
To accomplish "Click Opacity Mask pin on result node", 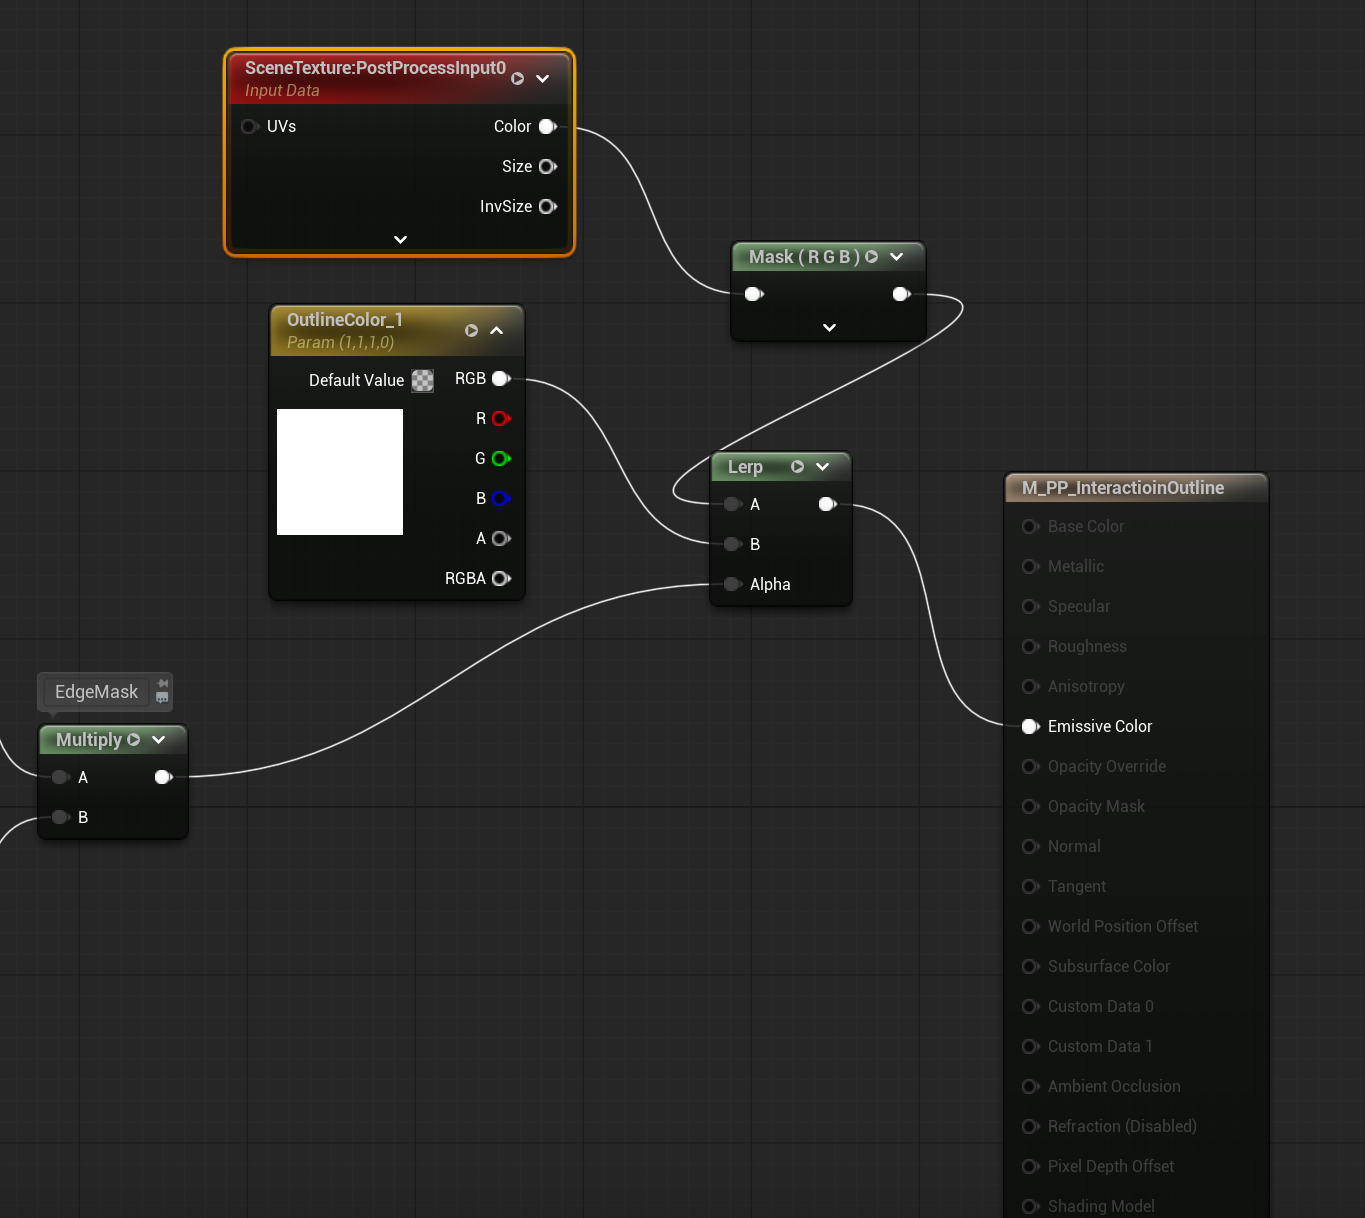I will (1031, 806).
